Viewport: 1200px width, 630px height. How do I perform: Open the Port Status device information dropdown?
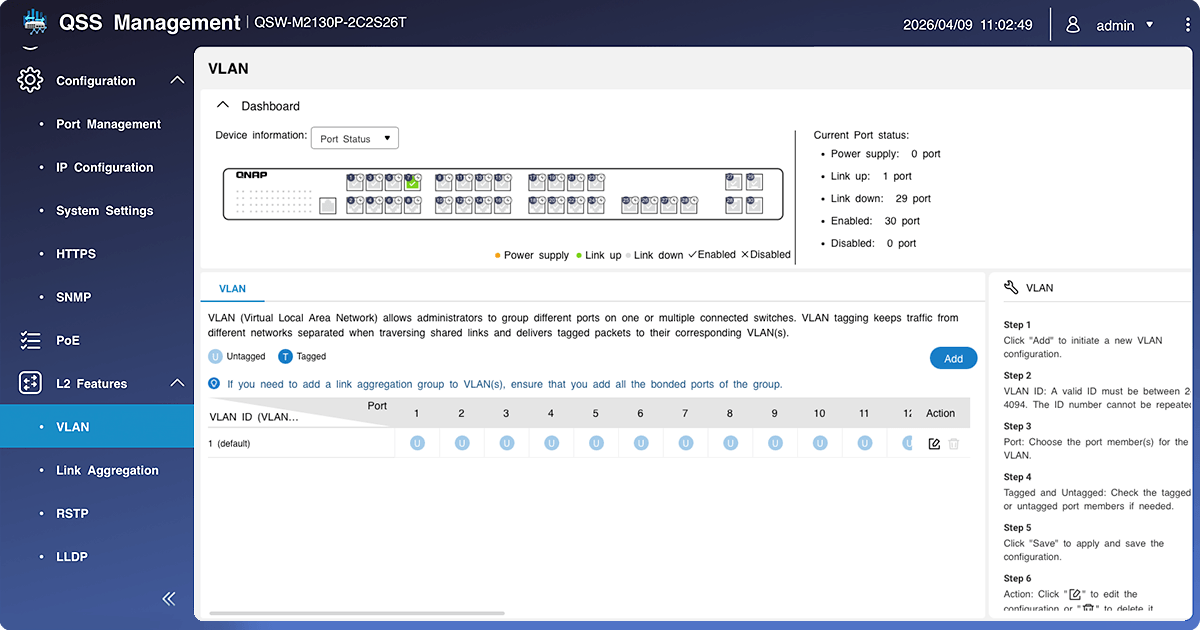point(355,139)
